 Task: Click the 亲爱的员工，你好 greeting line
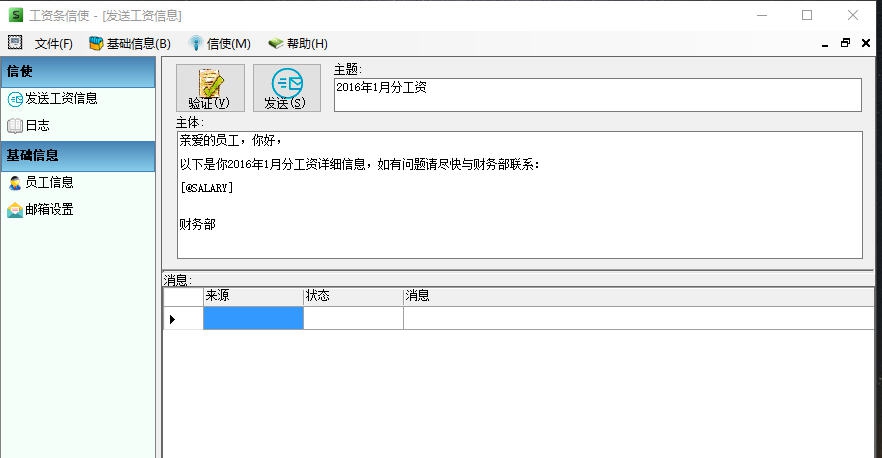[x=231, y=140]
